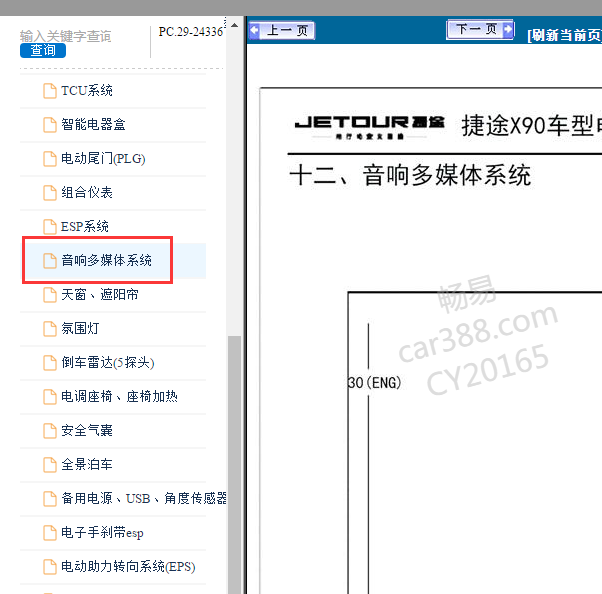Click the document icon beside 安全气囊
The height and width of the screenshot is (594, 602).
[x=50, y=430]
